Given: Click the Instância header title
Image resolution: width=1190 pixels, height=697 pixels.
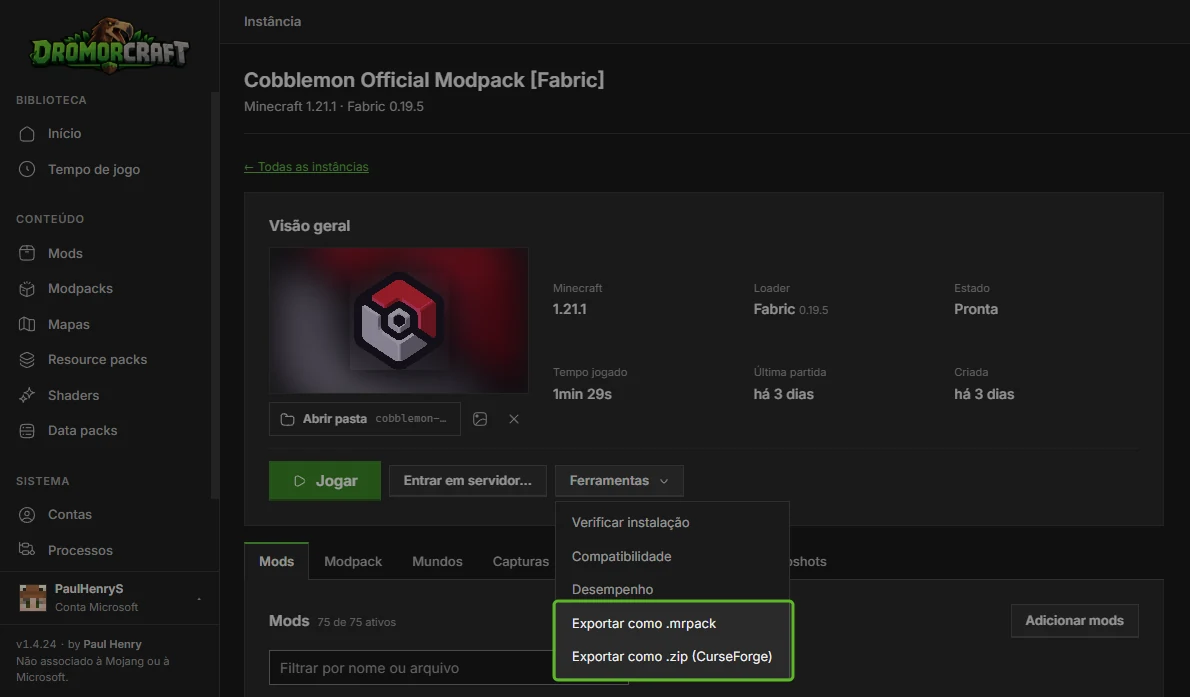Looking at the screenshot, I should pos(272,21).
